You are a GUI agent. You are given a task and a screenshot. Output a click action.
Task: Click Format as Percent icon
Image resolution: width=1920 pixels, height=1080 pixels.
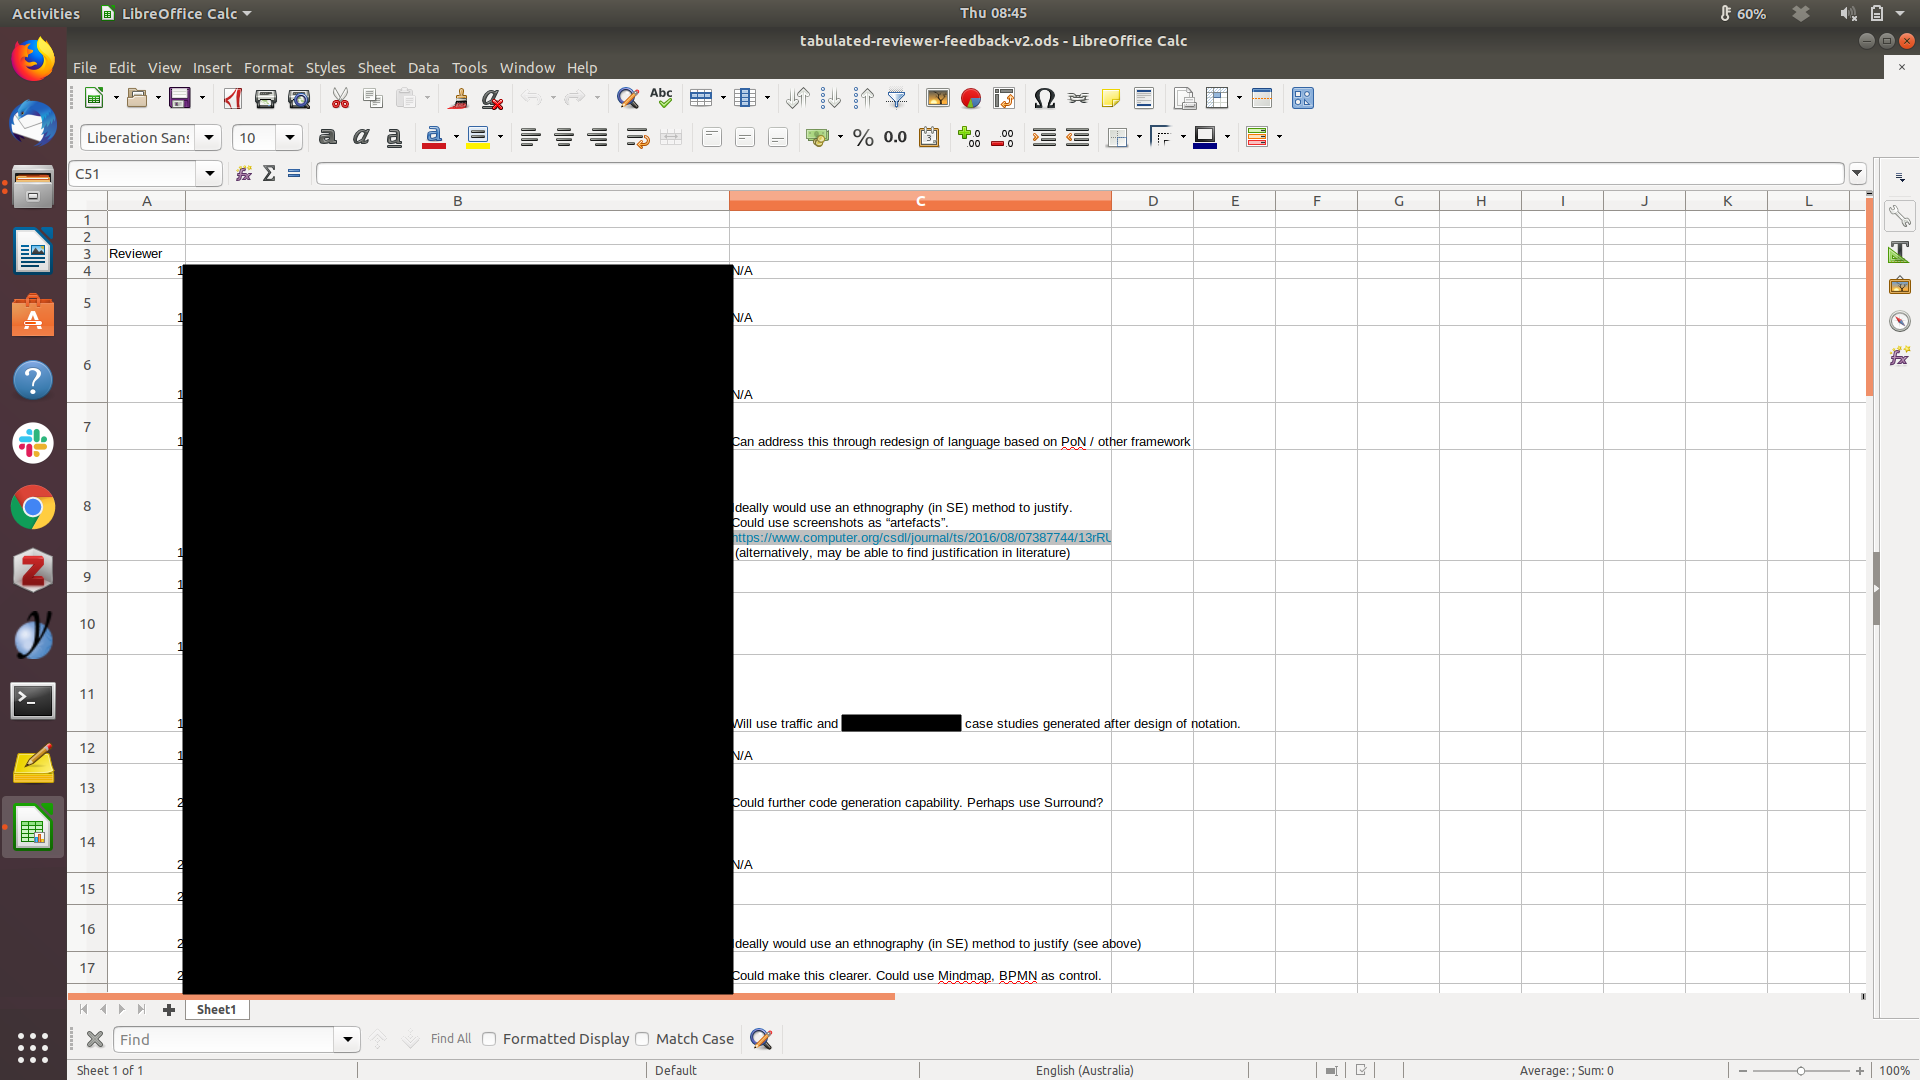coord(863,137)
